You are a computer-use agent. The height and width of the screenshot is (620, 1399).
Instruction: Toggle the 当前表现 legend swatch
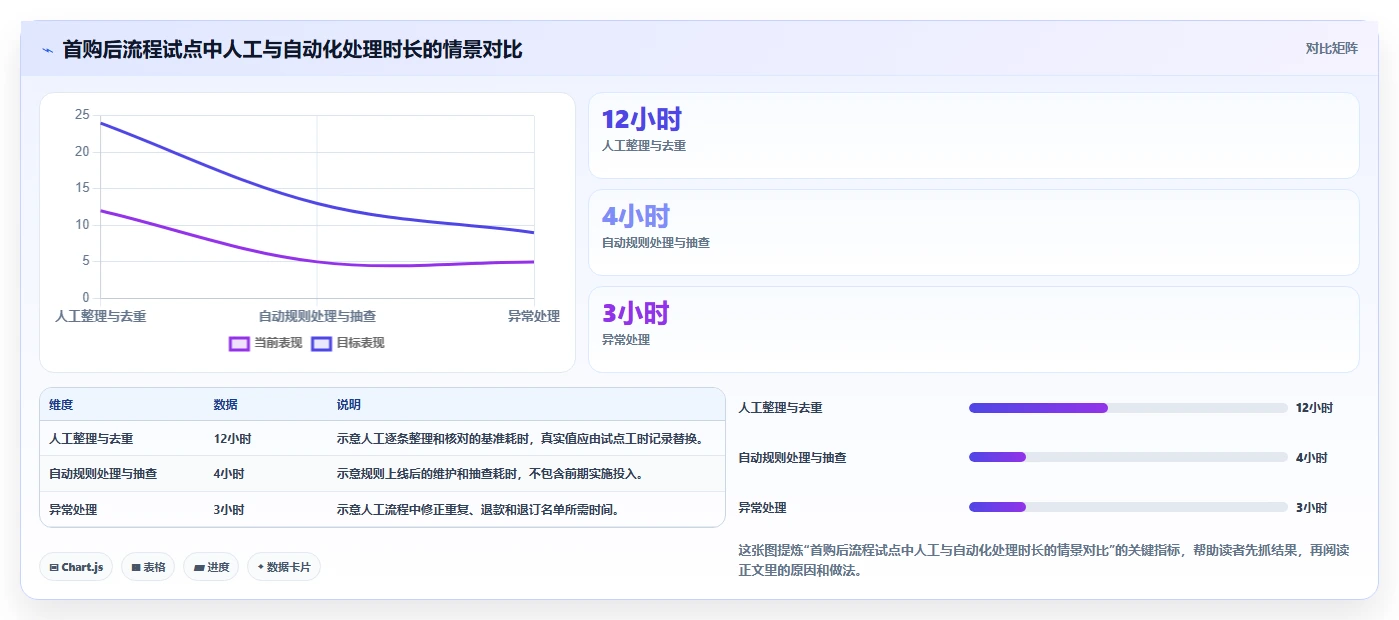[x=239, y=343]
